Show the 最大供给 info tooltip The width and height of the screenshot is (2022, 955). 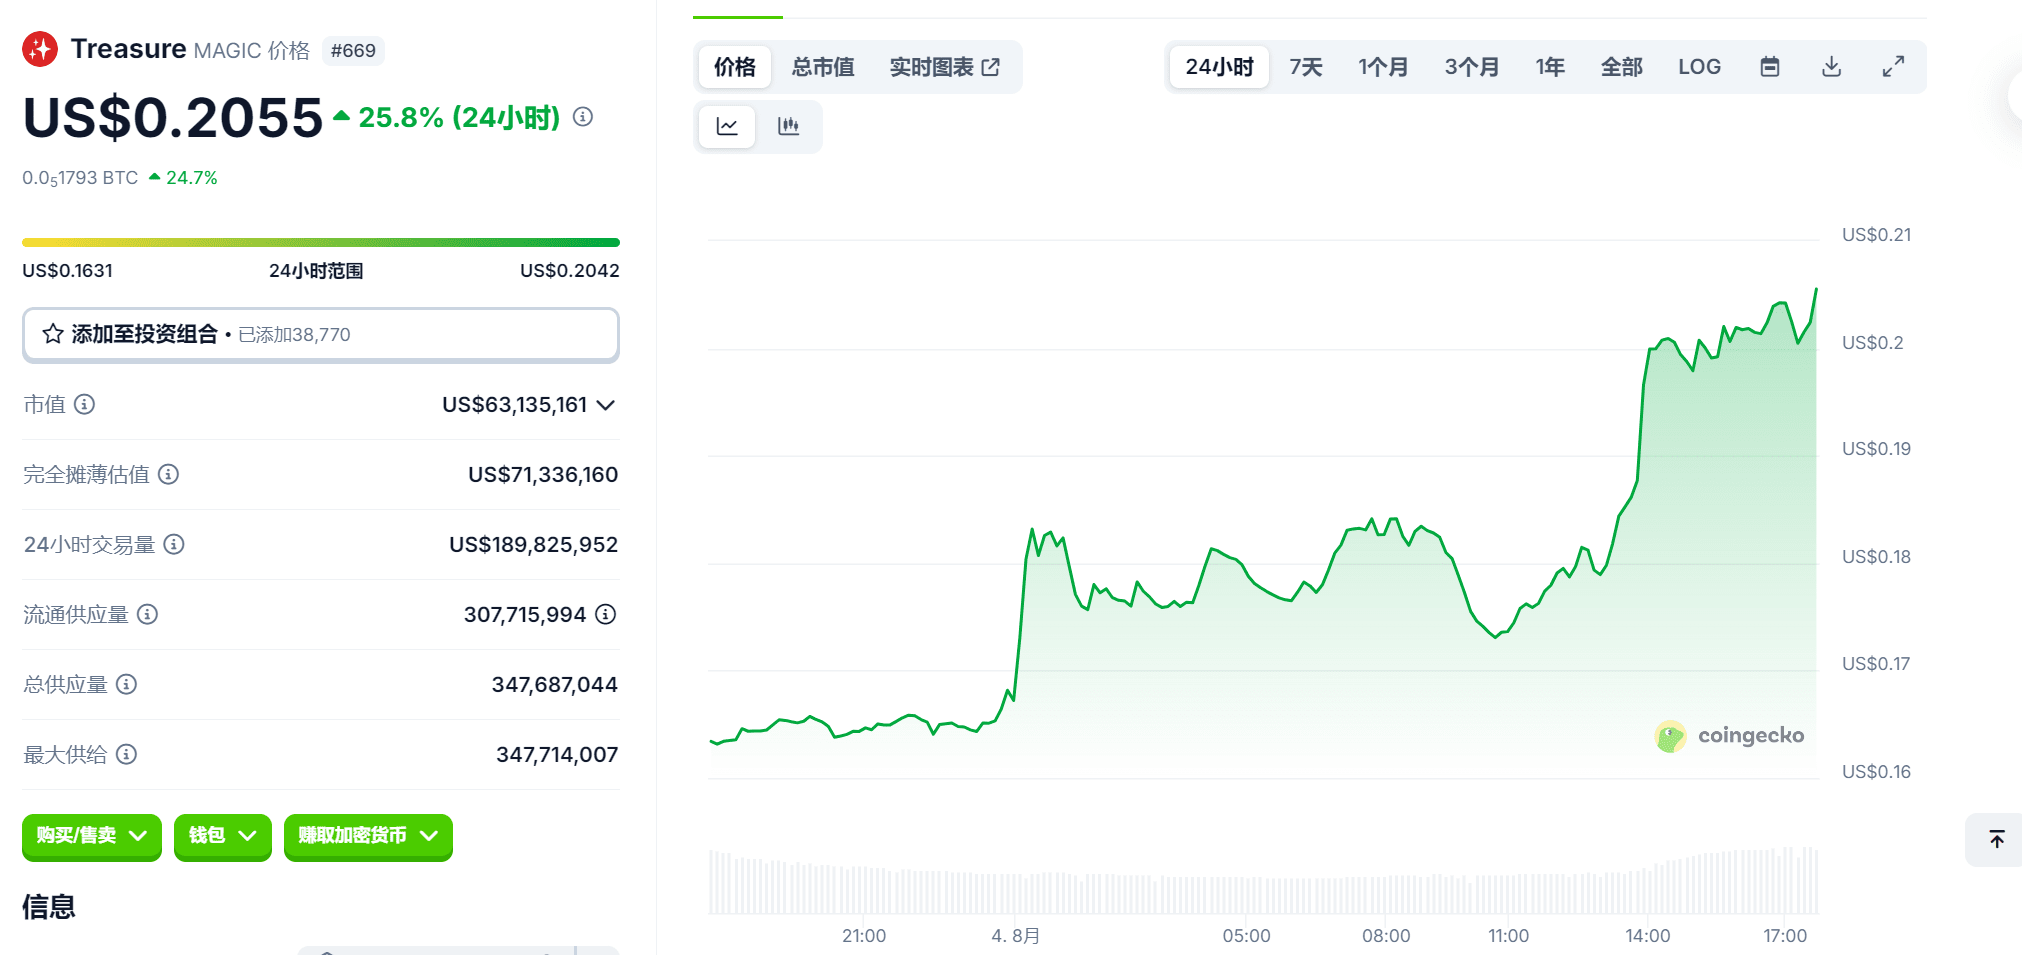[127, 754]
